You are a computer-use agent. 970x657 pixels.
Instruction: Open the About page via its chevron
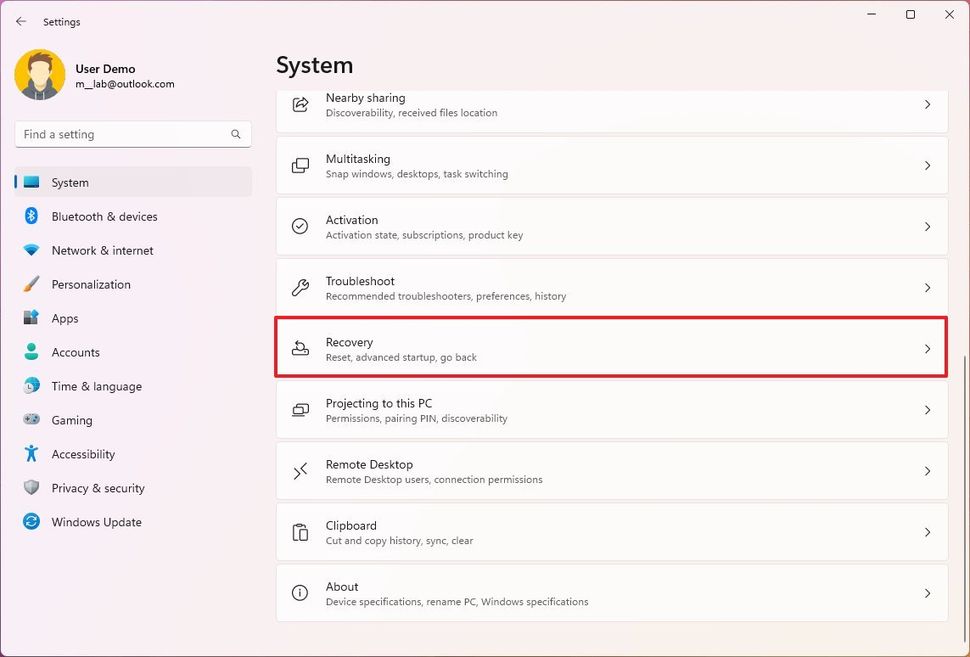[927, 592]
